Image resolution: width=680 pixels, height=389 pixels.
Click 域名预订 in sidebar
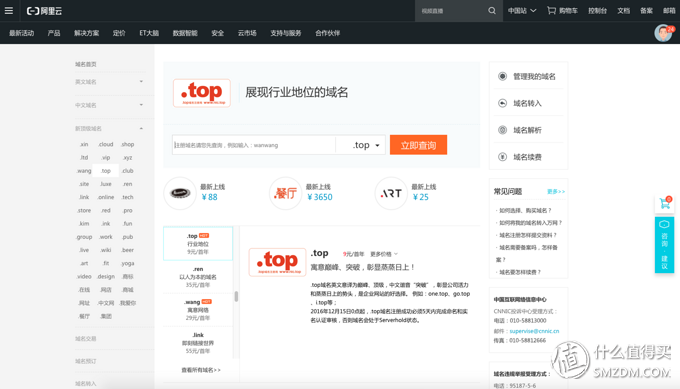tap(85, 361)
